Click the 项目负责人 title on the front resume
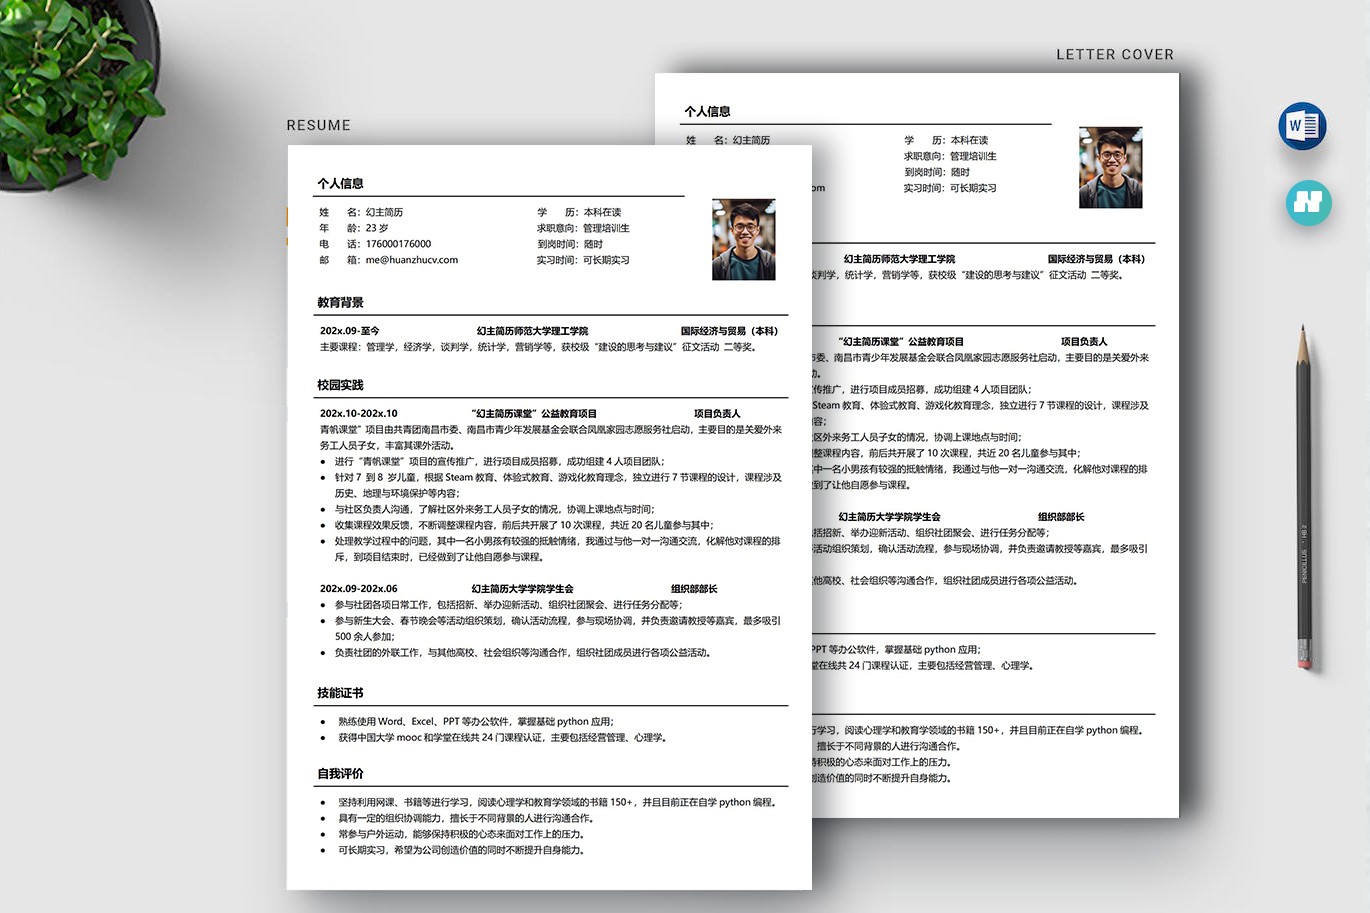 (717, 414)
